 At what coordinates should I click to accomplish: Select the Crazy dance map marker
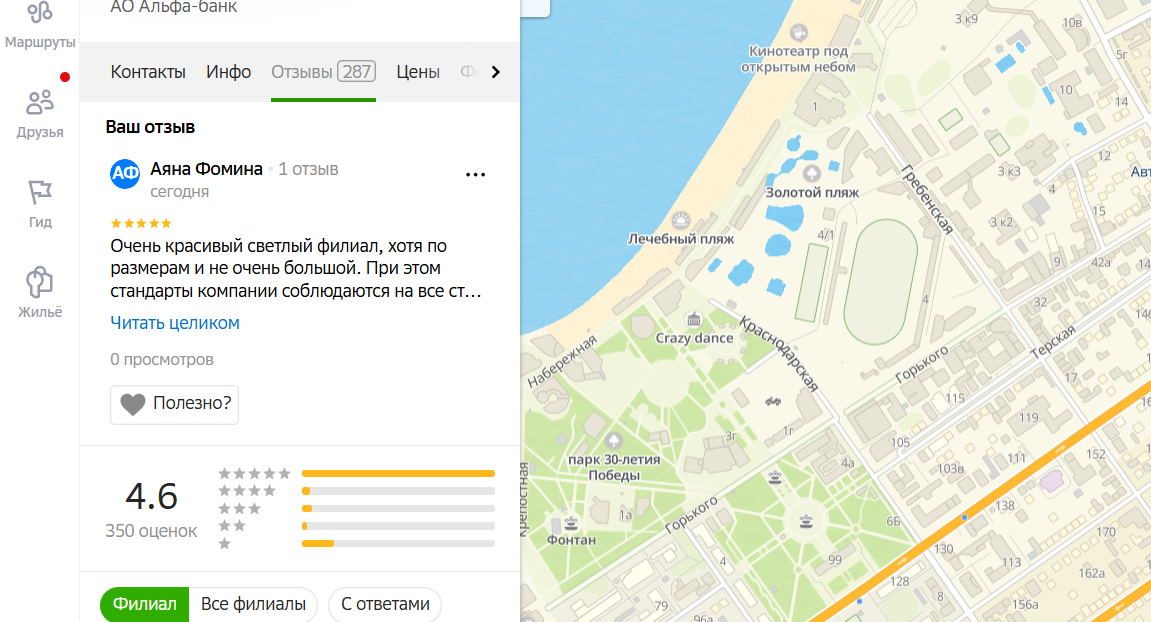click(694, 319)
